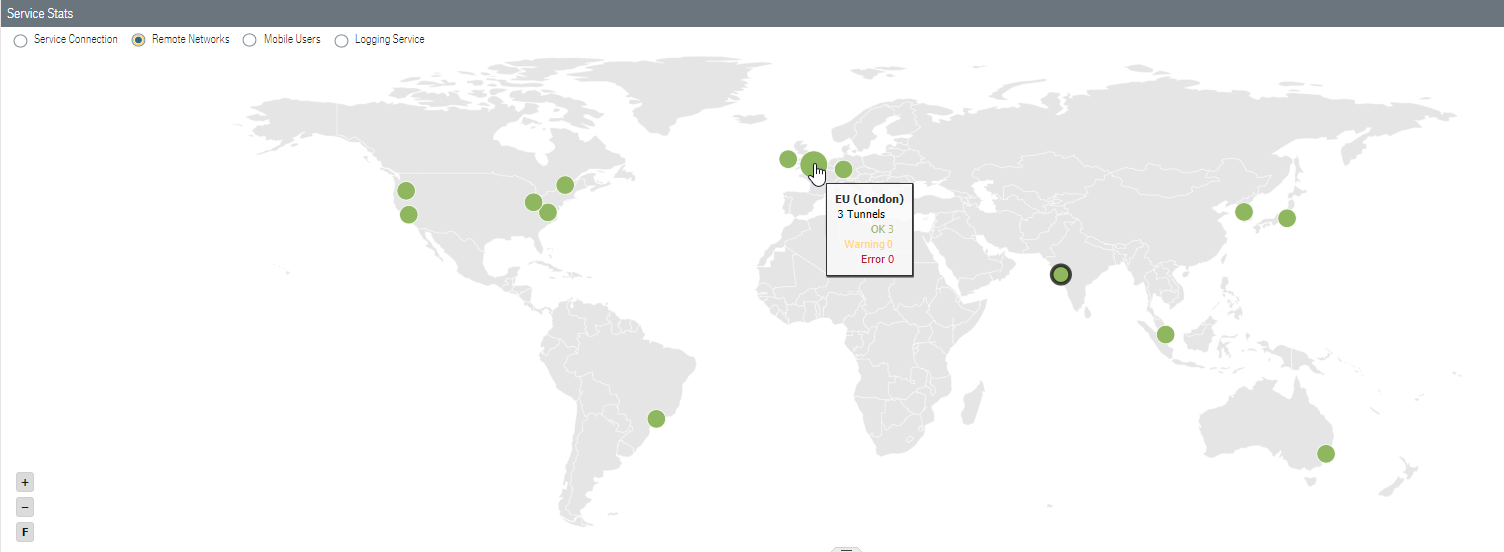
Task: Click the large EU London map marker
Action: [813, 164]
